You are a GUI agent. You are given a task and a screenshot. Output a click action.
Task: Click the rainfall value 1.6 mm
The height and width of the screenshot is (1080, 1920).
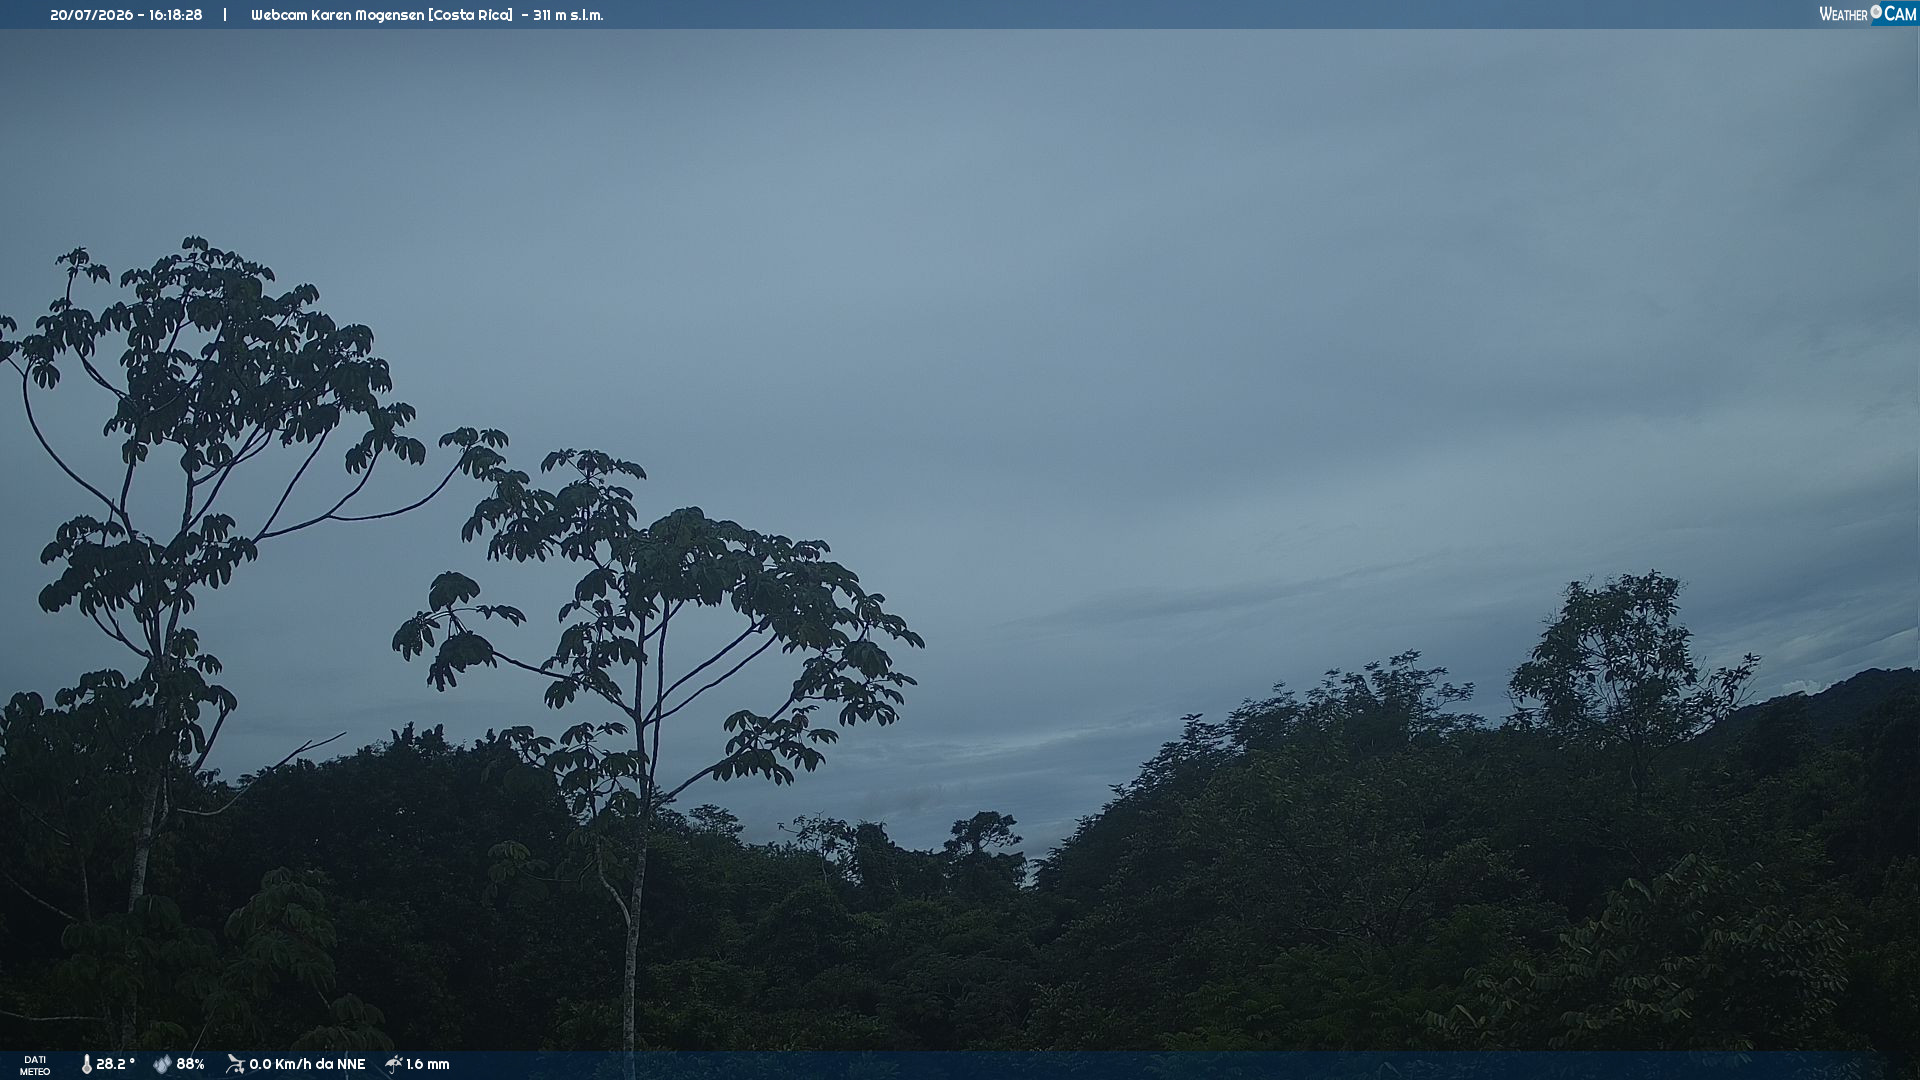(x=428, y=1065)
